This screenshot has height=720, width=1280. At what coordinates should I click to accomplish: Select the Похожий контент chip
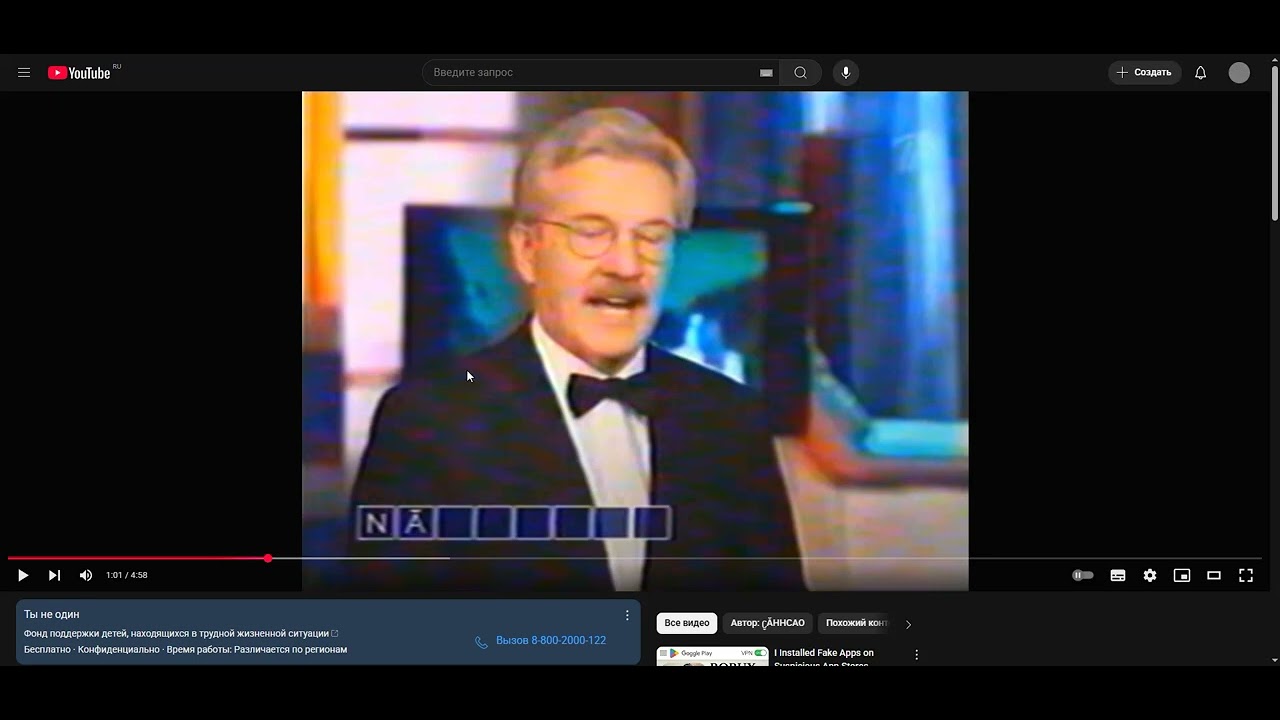[x=856, y=623]
